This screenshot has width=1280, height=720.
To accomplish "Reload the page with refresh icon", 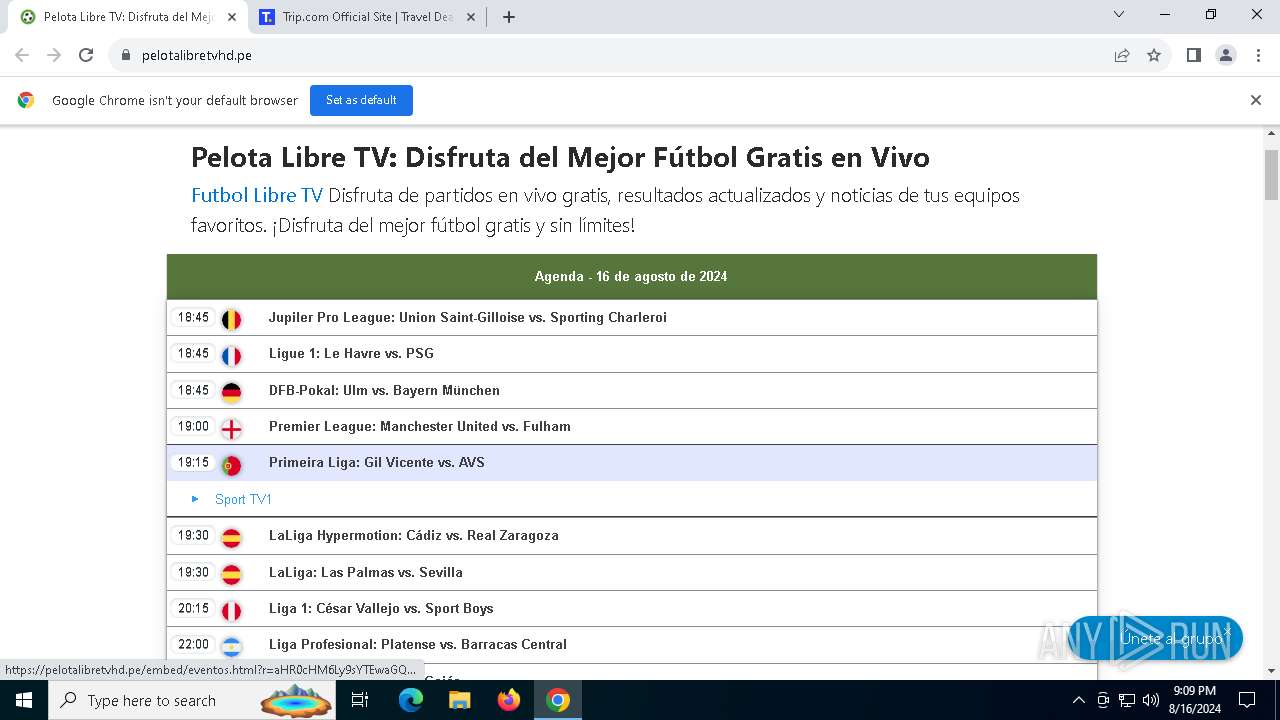I will (x=86, y=55).
